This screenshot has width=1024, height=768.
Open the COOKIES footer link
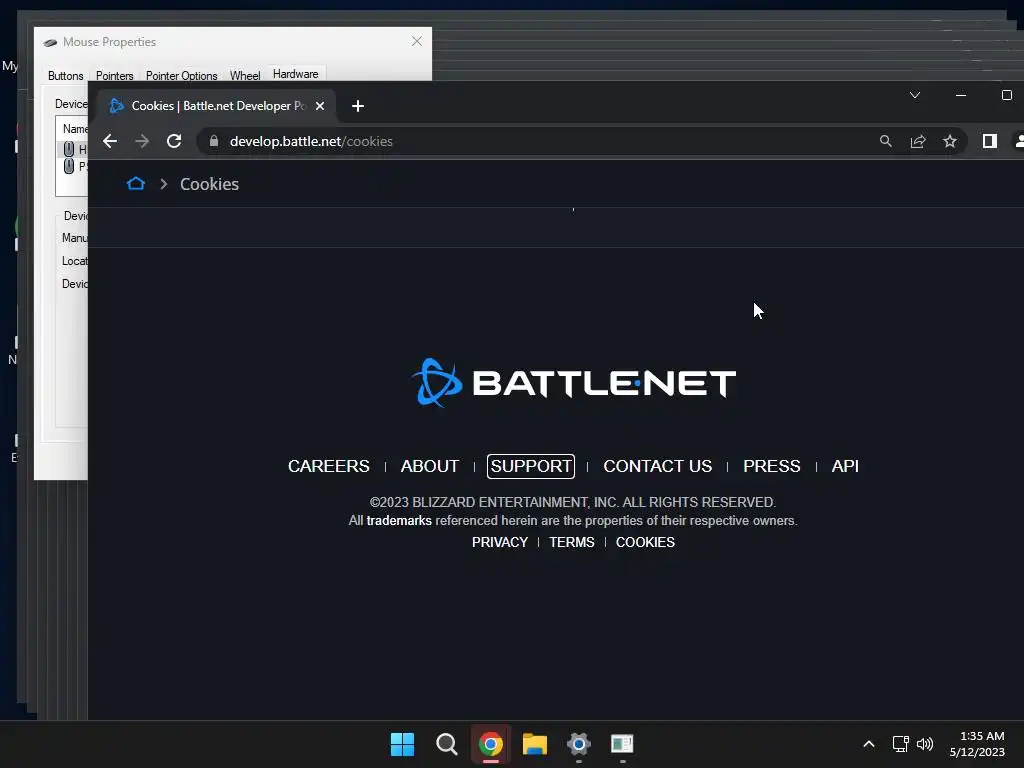645,542
